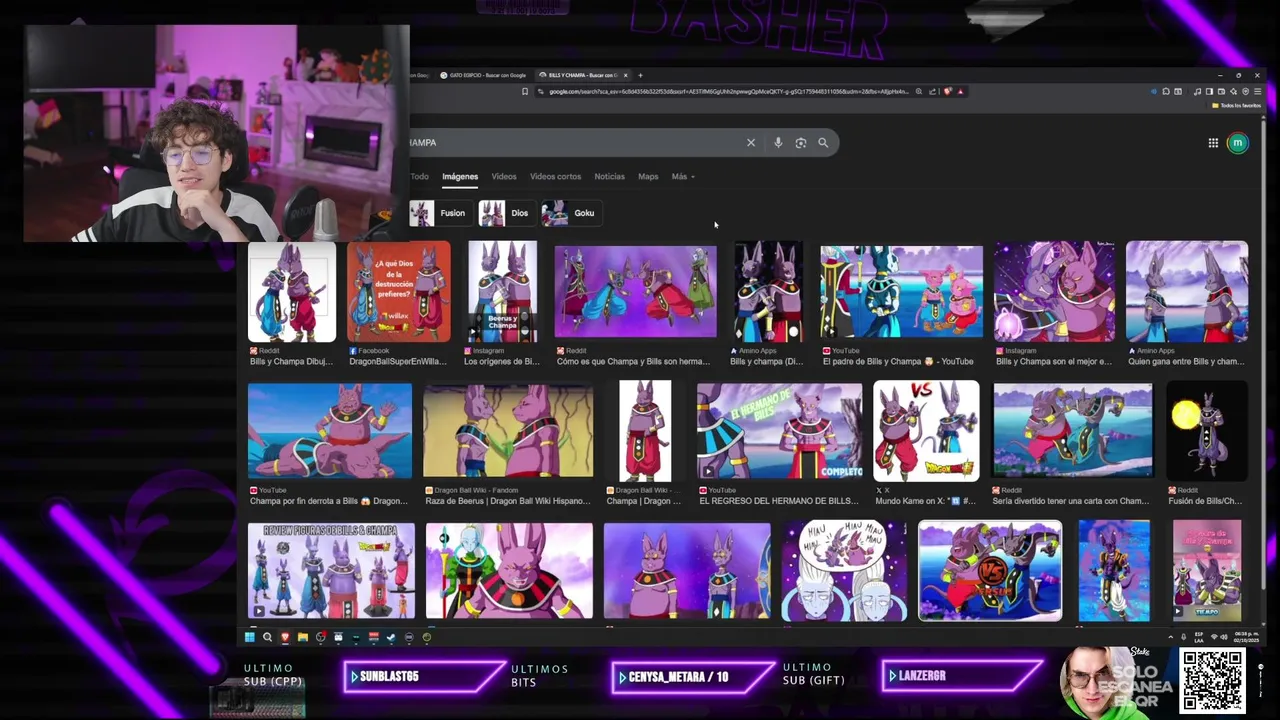This screenshot has height=720, width=1280.
Task: Open the Todos los favoritos bookmarks folder
Action: point(1236,105)
